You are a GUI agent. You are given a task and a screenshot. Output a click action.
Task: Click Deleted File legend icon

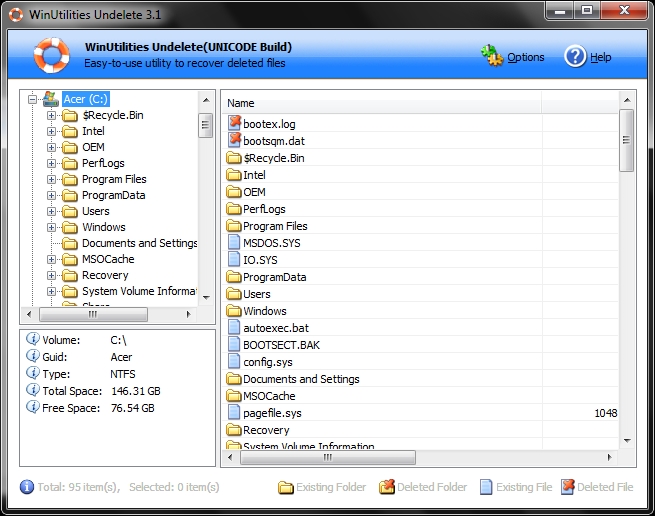(x=568, y=487)
